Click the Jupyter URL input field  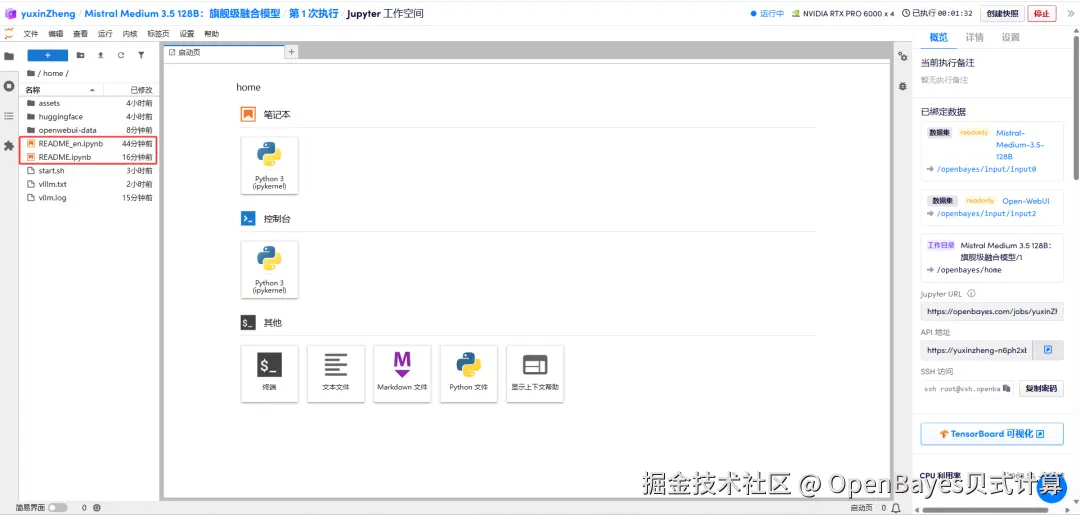992,311
